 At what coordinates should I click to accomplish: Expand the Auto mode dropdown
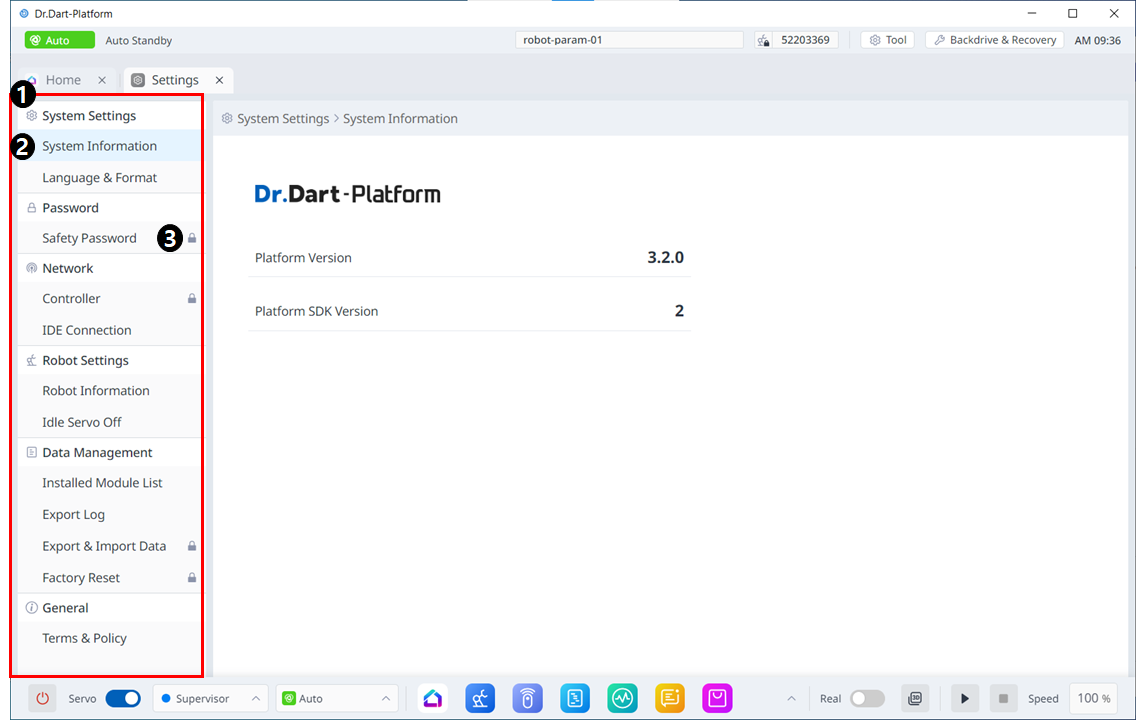[336, 698]
